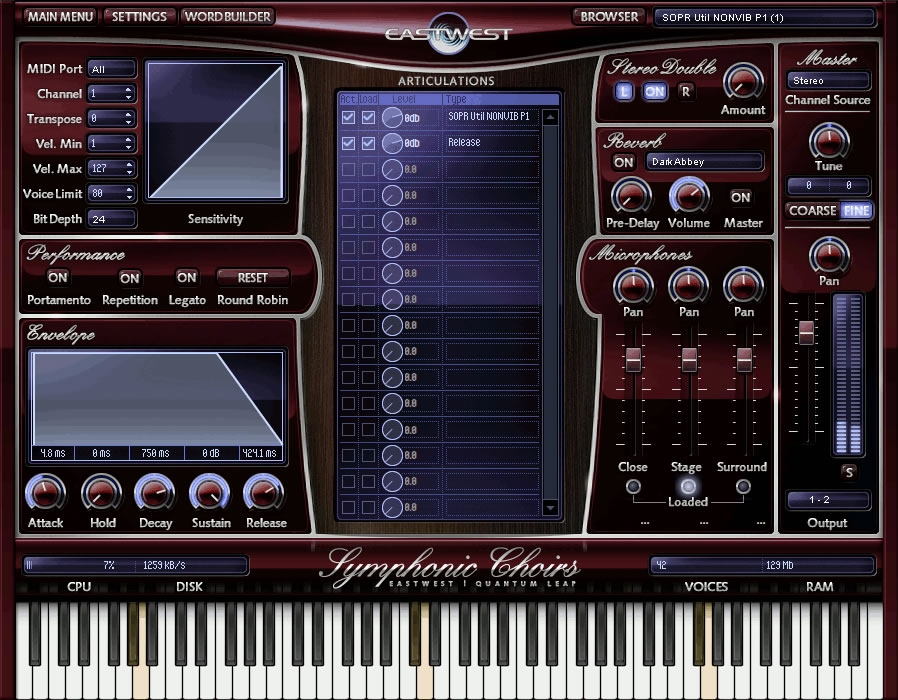Open Stage microphone options dots

click(x=704, y=522)
